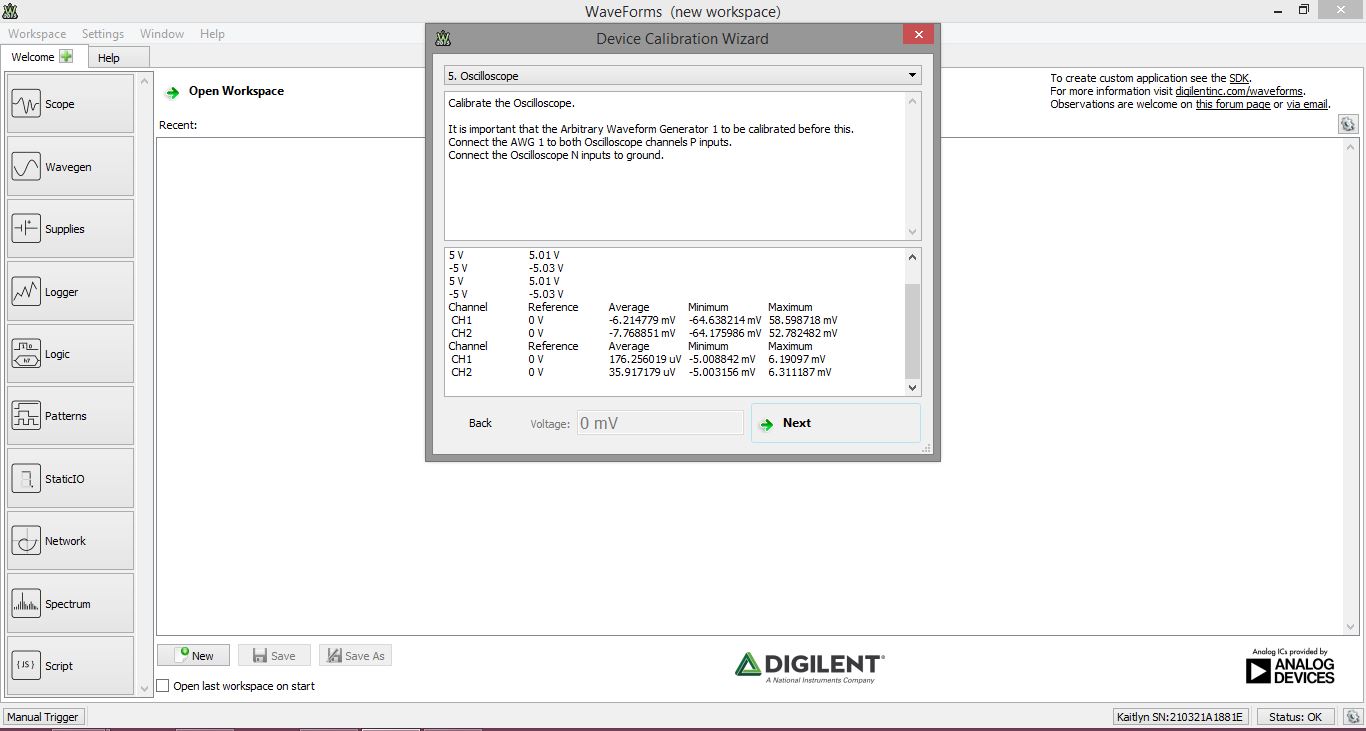The image size is (1366, 731).
Task: Click device status Kaitlyn SN:210321A1881E
Action: tap(1180, 717)
